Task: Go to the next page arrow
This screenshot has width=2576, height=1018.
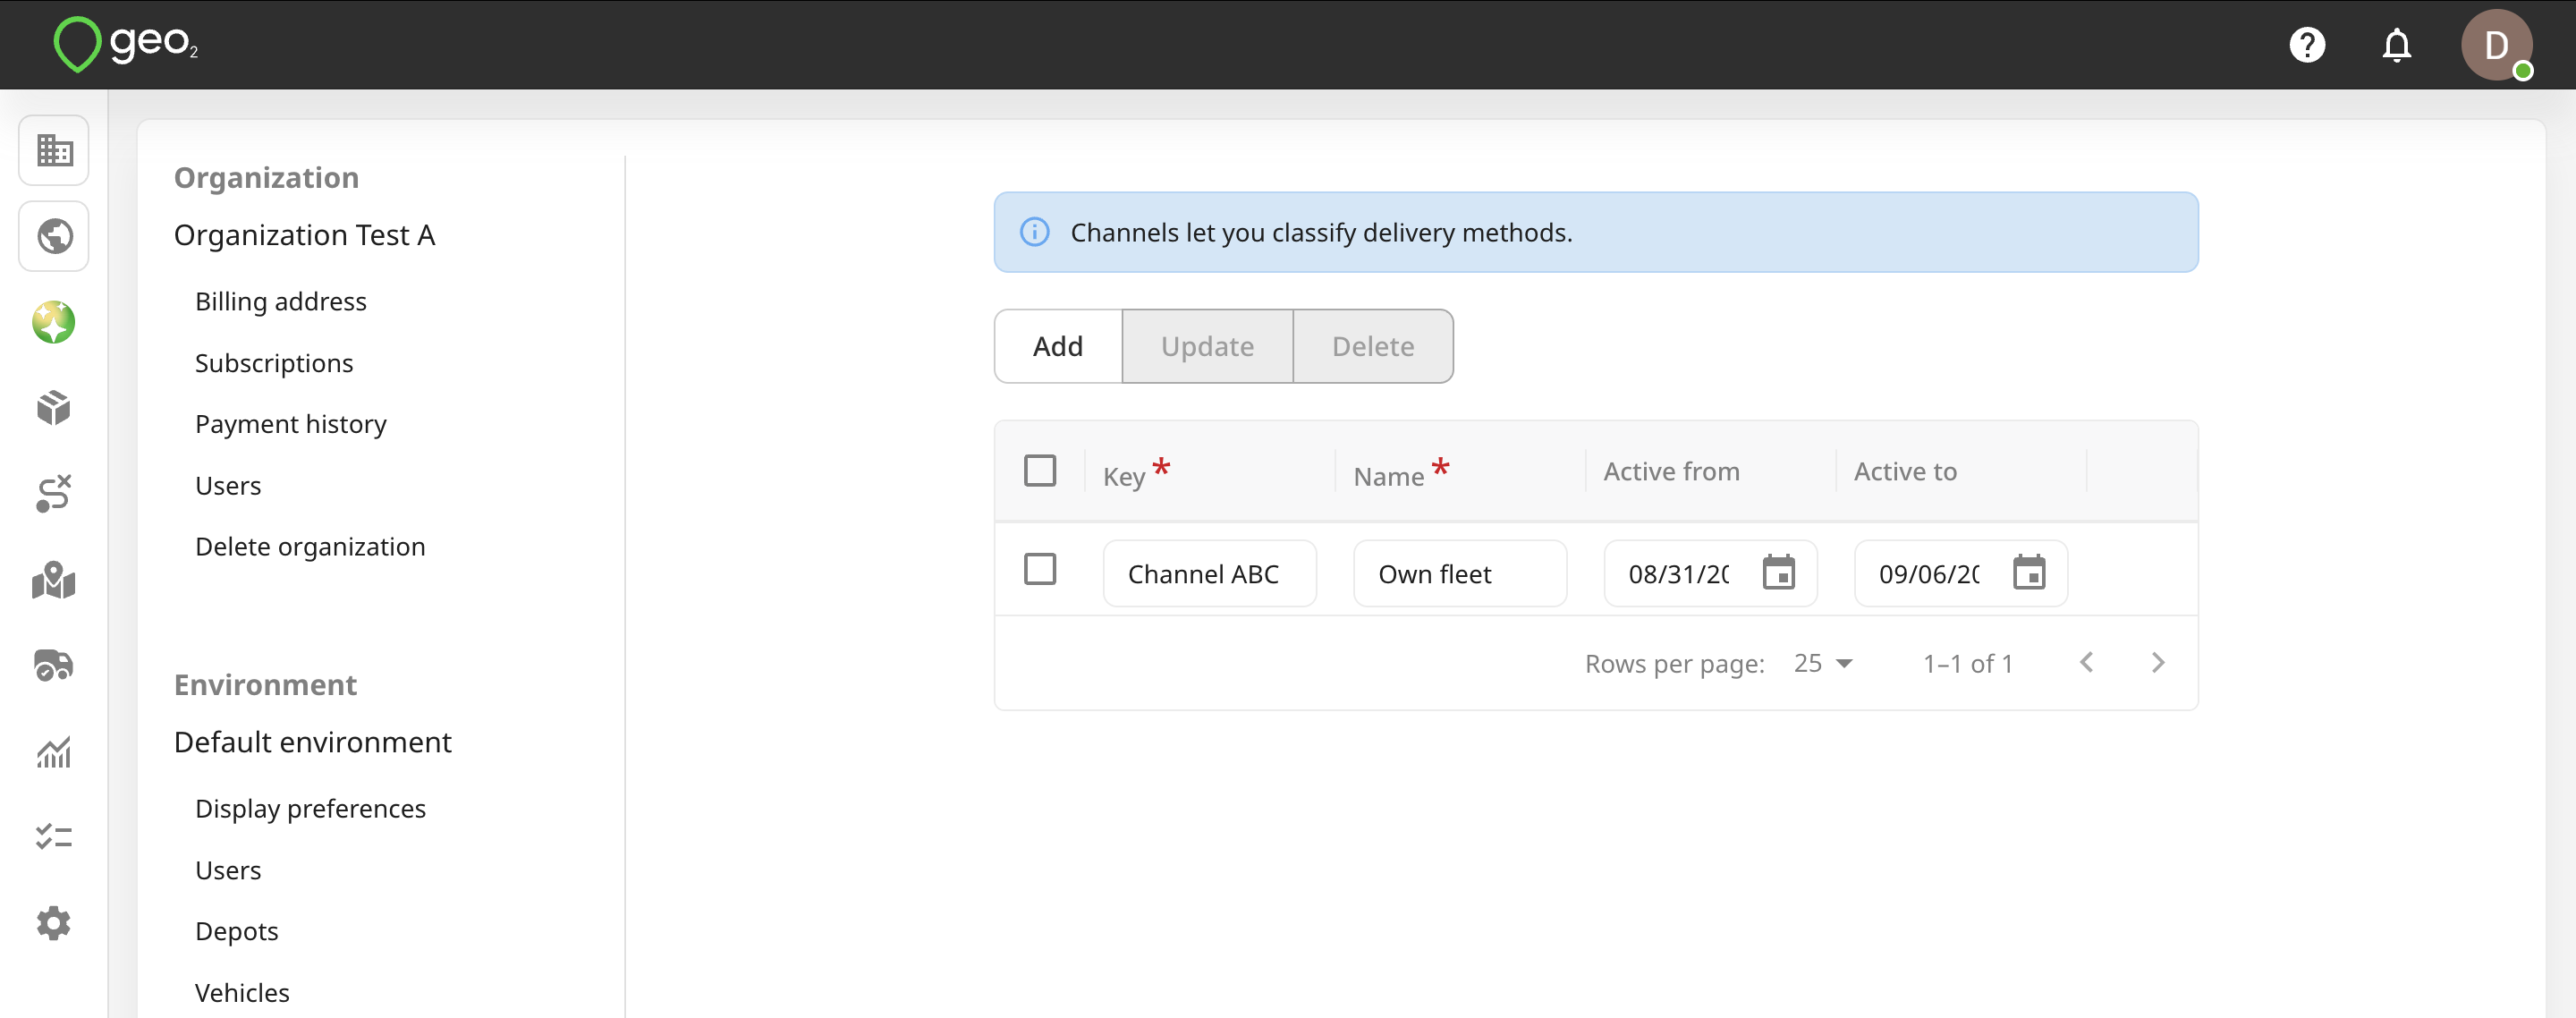Action: tap(2158, 663)
